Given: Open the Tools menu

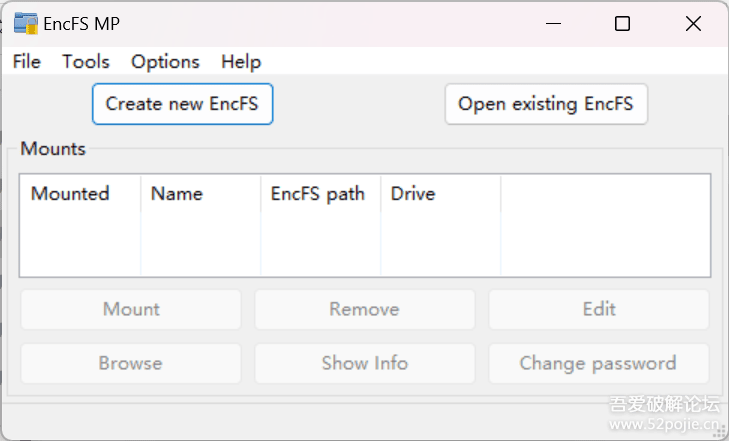Looking at the screenshot, I should 86,62.
